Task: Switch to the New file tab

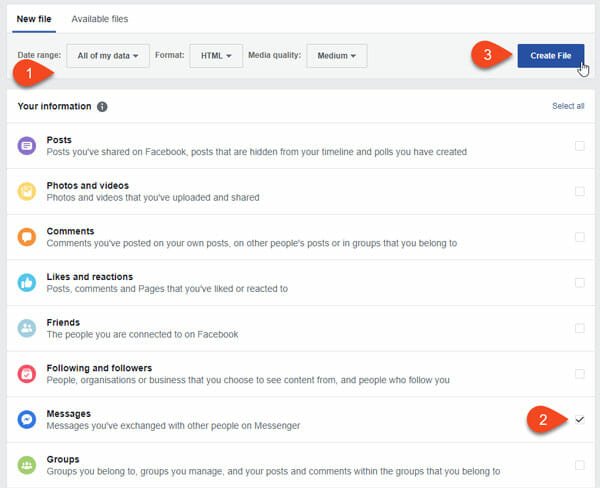Action: point(34,19)
